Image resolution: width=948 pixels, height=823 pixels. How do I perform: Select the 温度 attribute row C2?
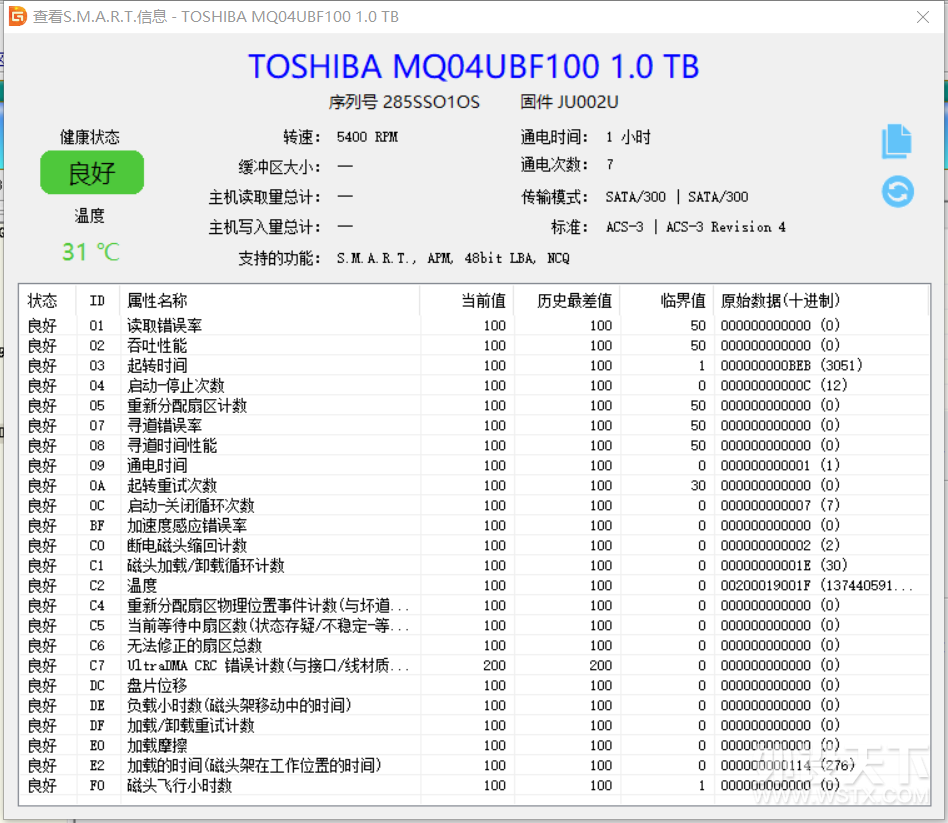pos(475,585)
